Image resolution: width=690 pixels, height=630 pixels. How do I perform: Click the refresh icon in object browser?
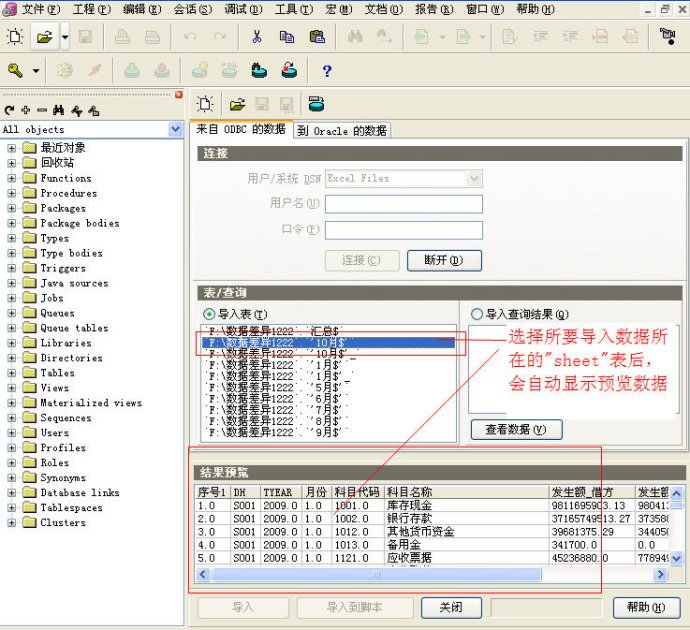coord(9,110)
